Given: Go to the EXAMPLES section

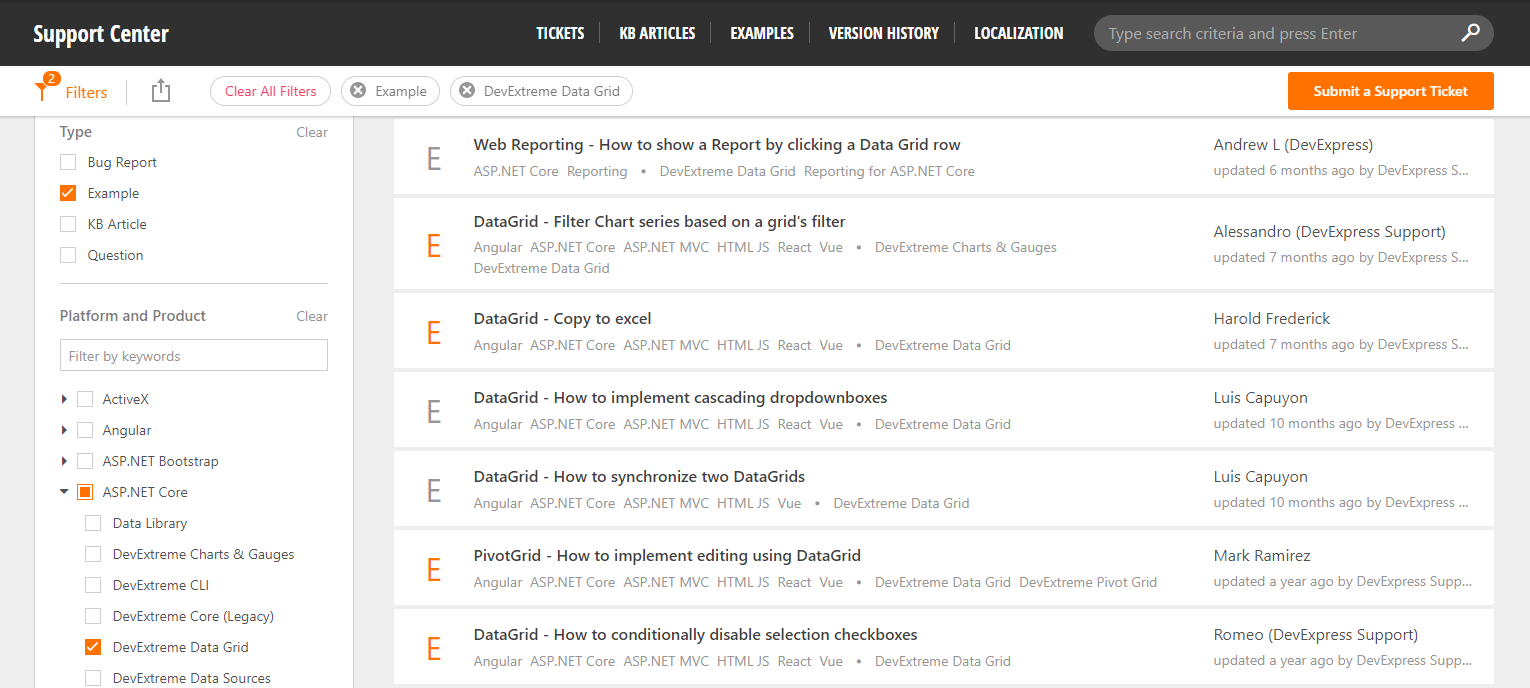Looking at the screenshot, I should pyautogui.click(x=762, y=33).
